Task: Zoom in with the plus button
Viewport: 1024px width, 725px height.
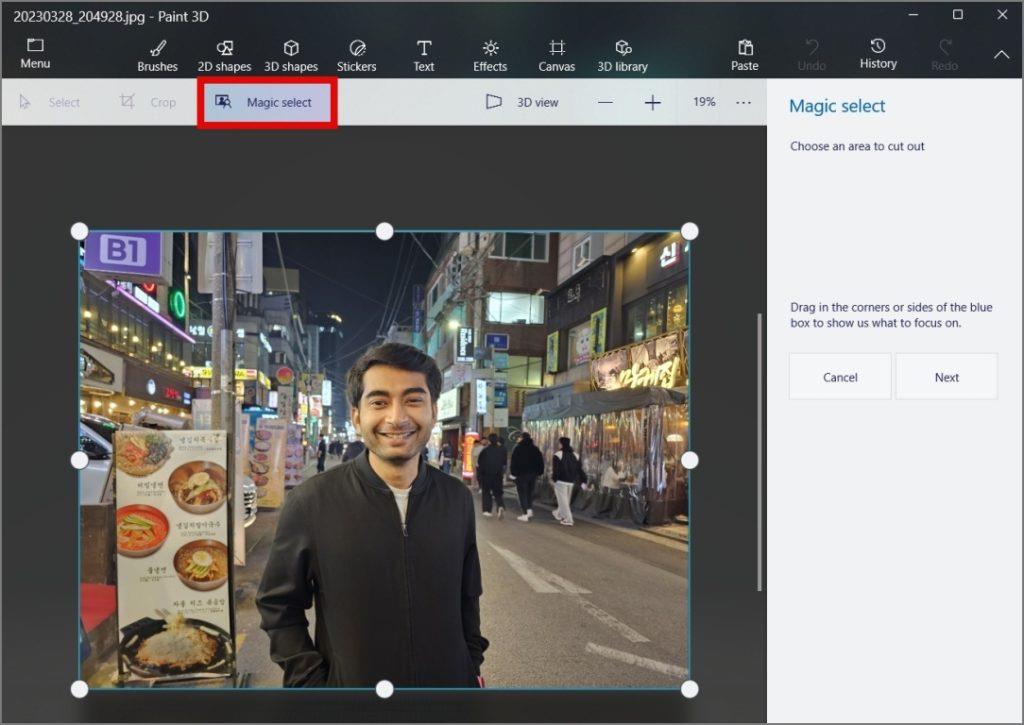Action: (652, 103)
